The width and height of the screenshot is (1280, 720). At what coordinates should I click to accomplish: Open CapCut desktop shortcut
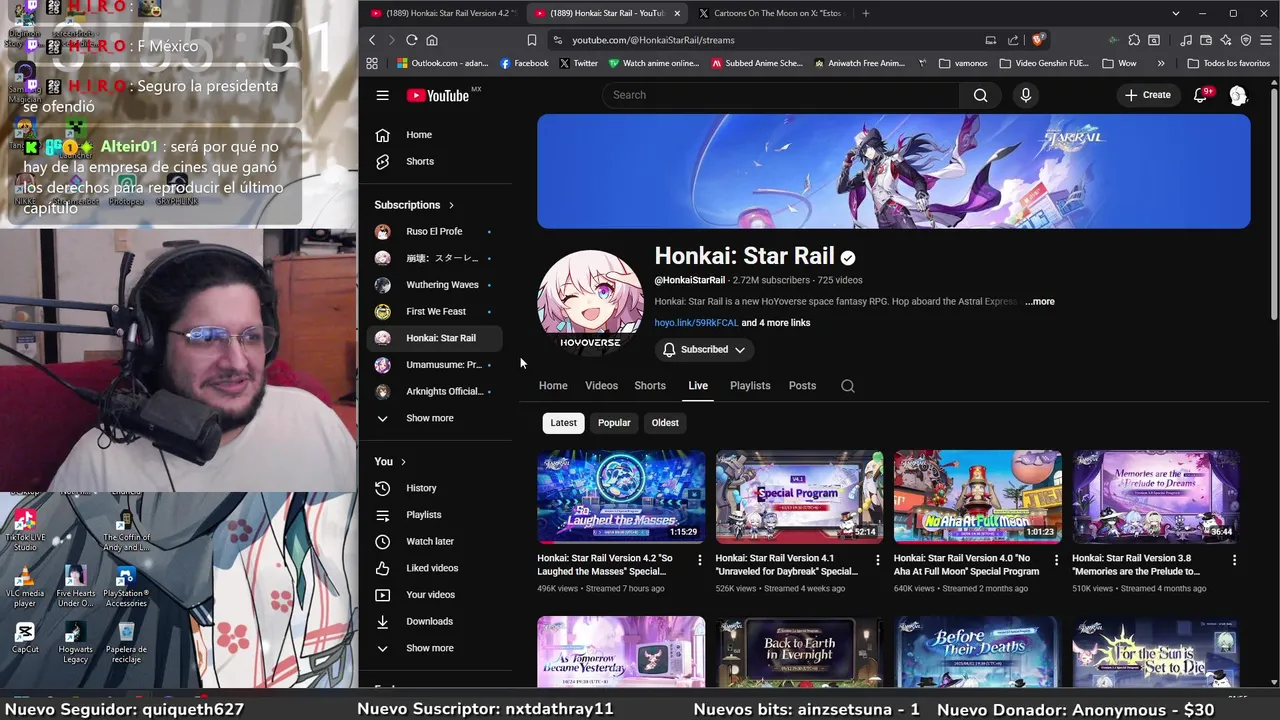pyautogui.click(x=25, y=638)
